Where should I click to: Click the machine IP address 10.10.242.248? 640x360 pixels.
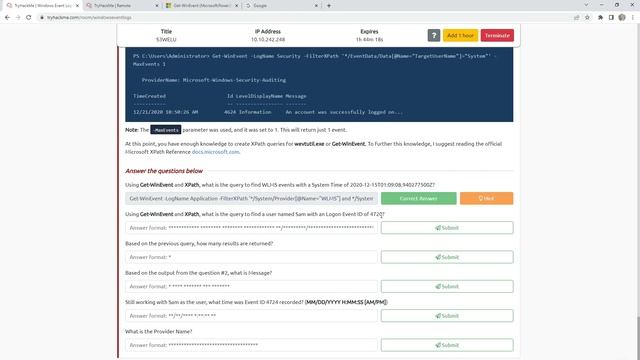[268, 40]
